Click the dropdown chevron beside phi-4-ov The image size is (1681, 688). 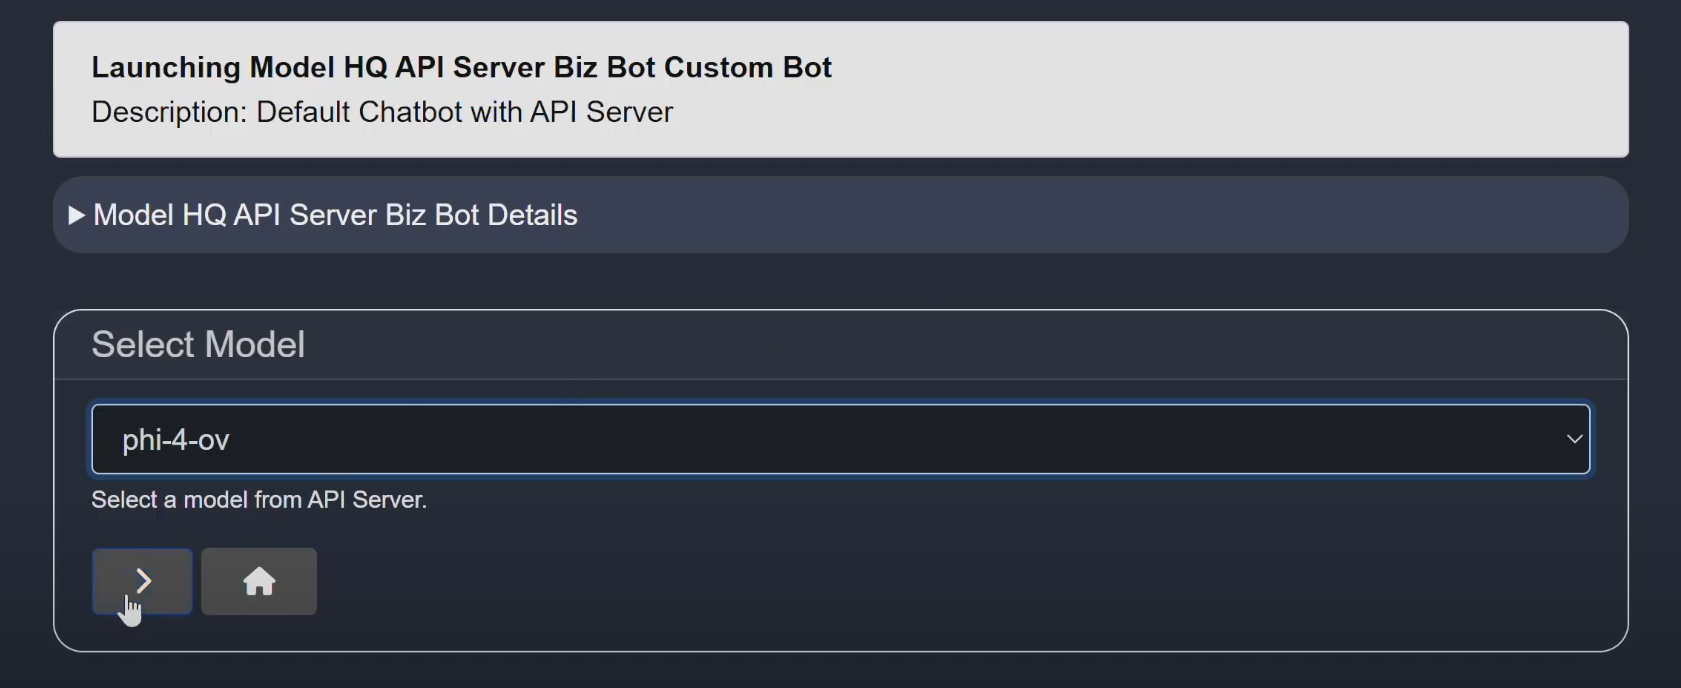[x=1574, y=439]
